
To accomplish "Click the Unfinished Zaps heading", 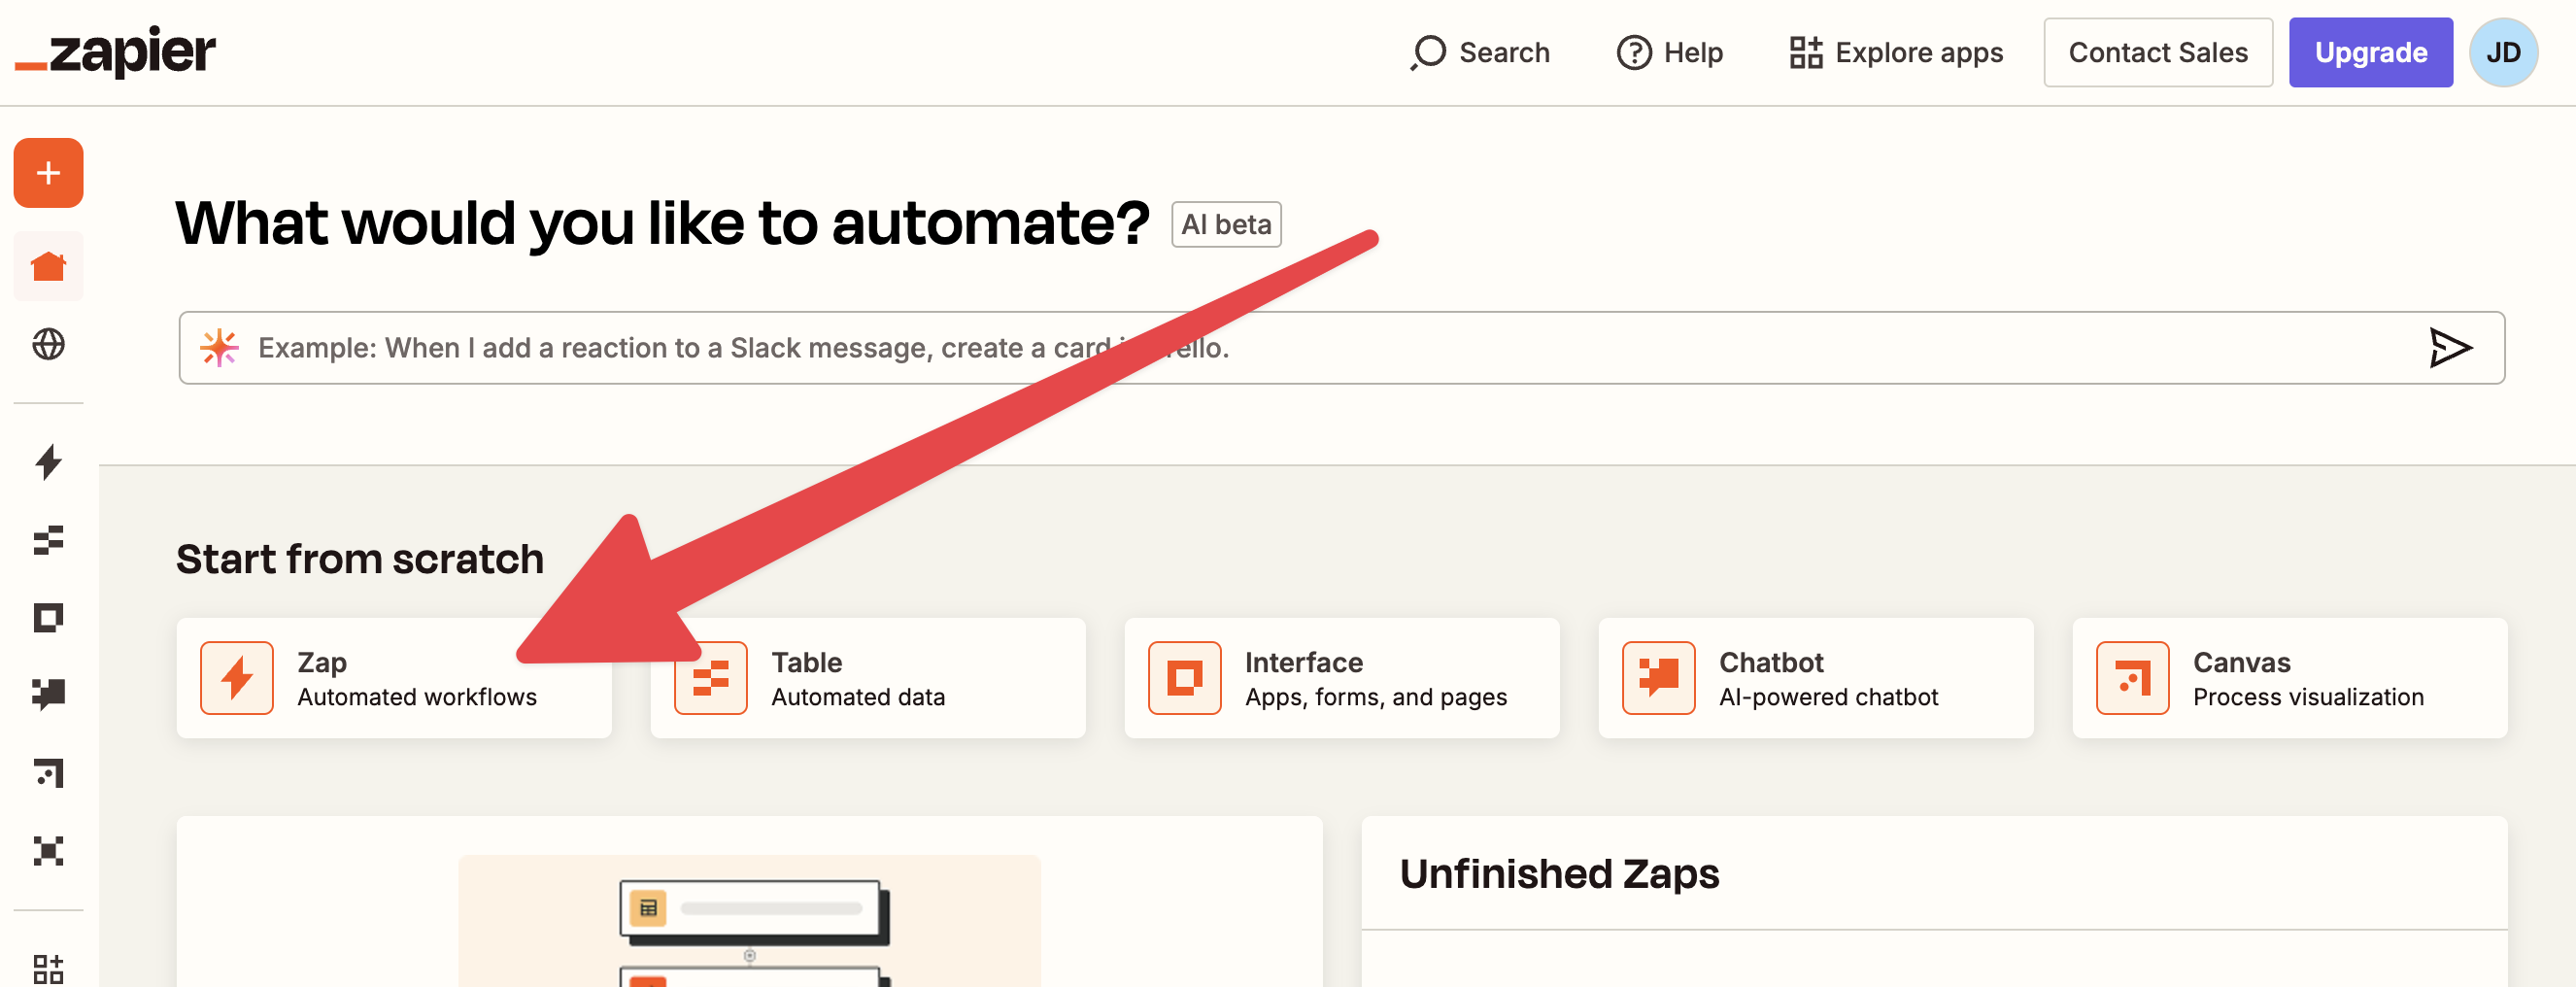I will (1559, 874).
